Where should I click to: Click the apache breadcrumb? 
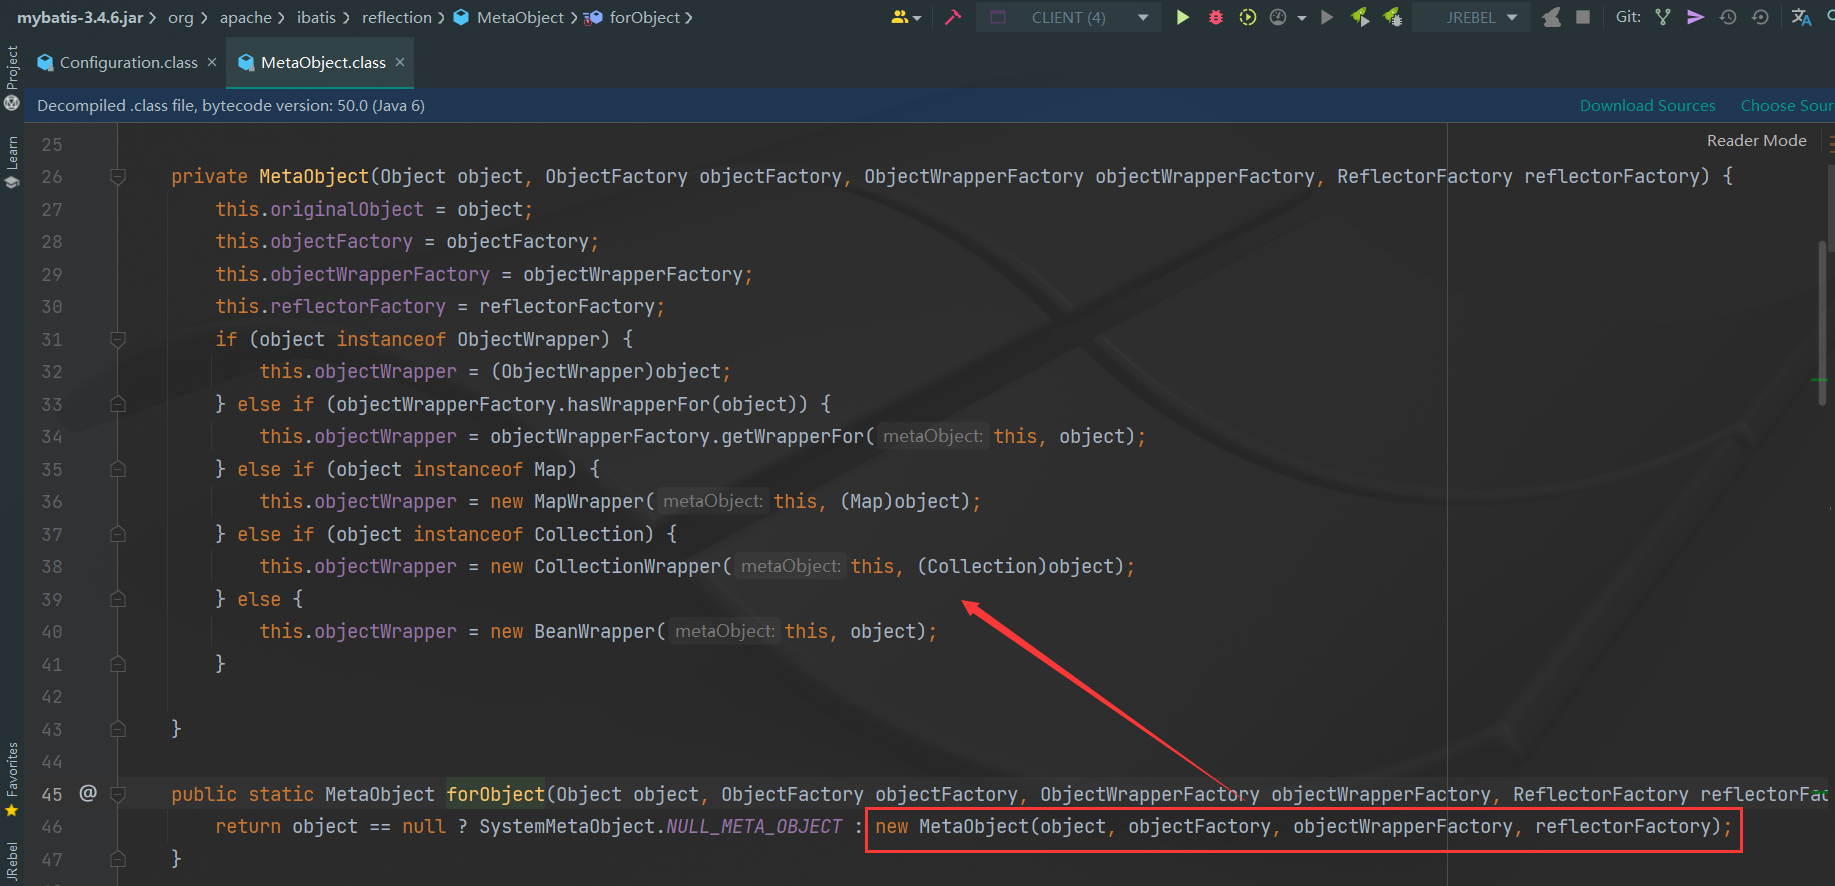(x=246, y=17)
